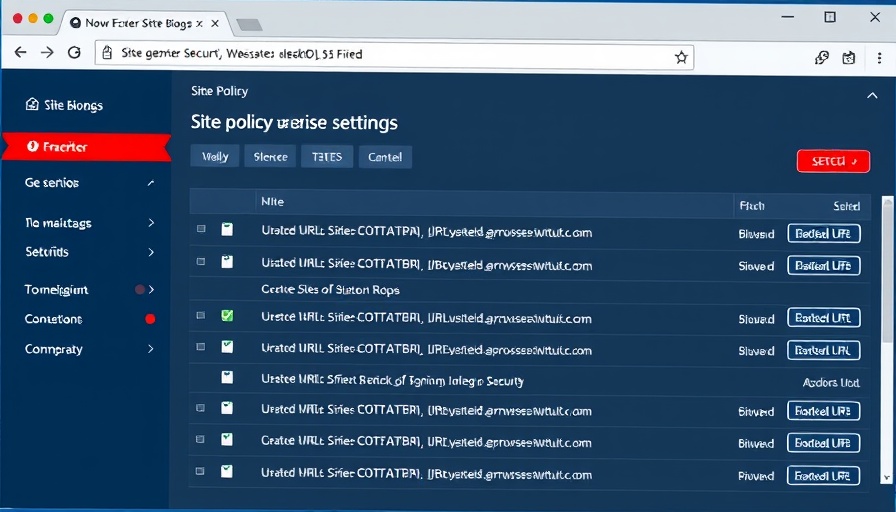Tick the small checkbox in the first table row
896x512 pixels.
coord(201,230)
